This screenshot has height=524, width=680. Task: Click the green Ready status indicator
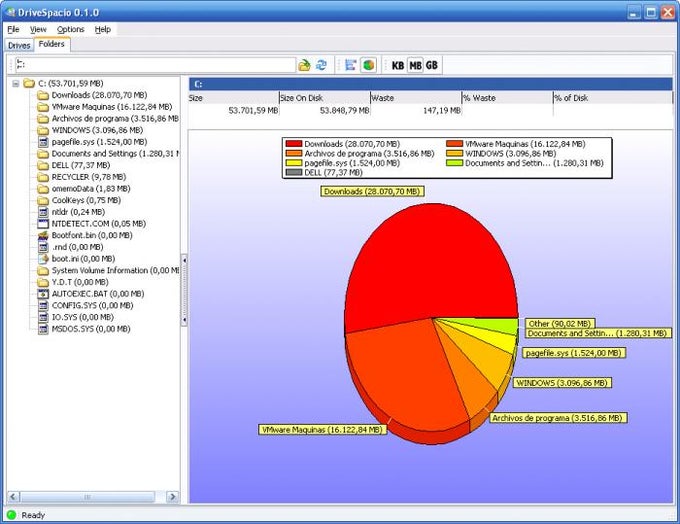click(x=11, y=515)
